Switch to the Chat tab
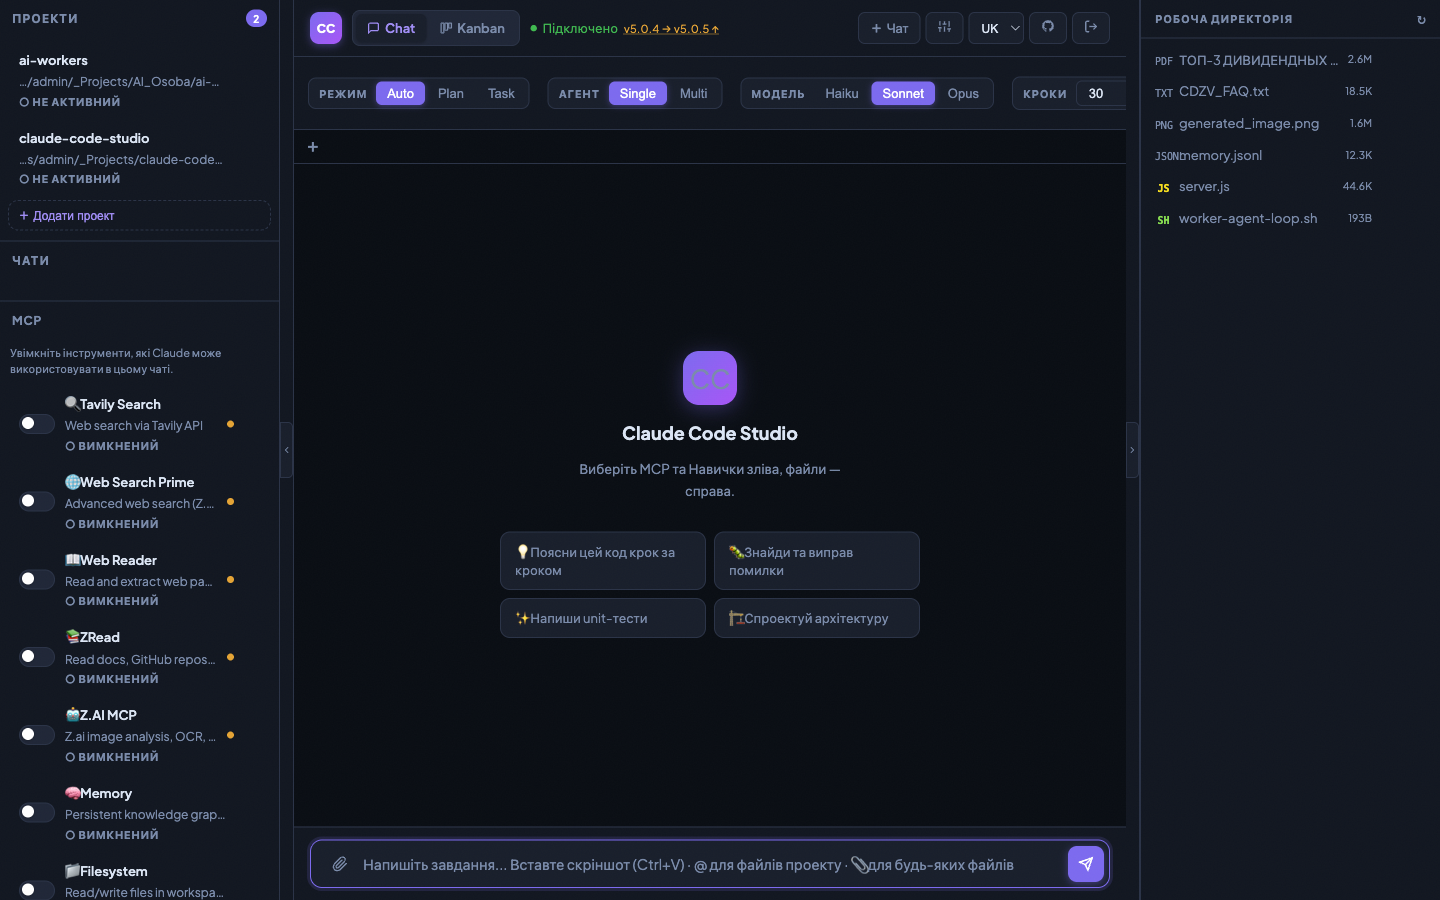This screenshot has width=1440, height=900. (x=391, y=28)
